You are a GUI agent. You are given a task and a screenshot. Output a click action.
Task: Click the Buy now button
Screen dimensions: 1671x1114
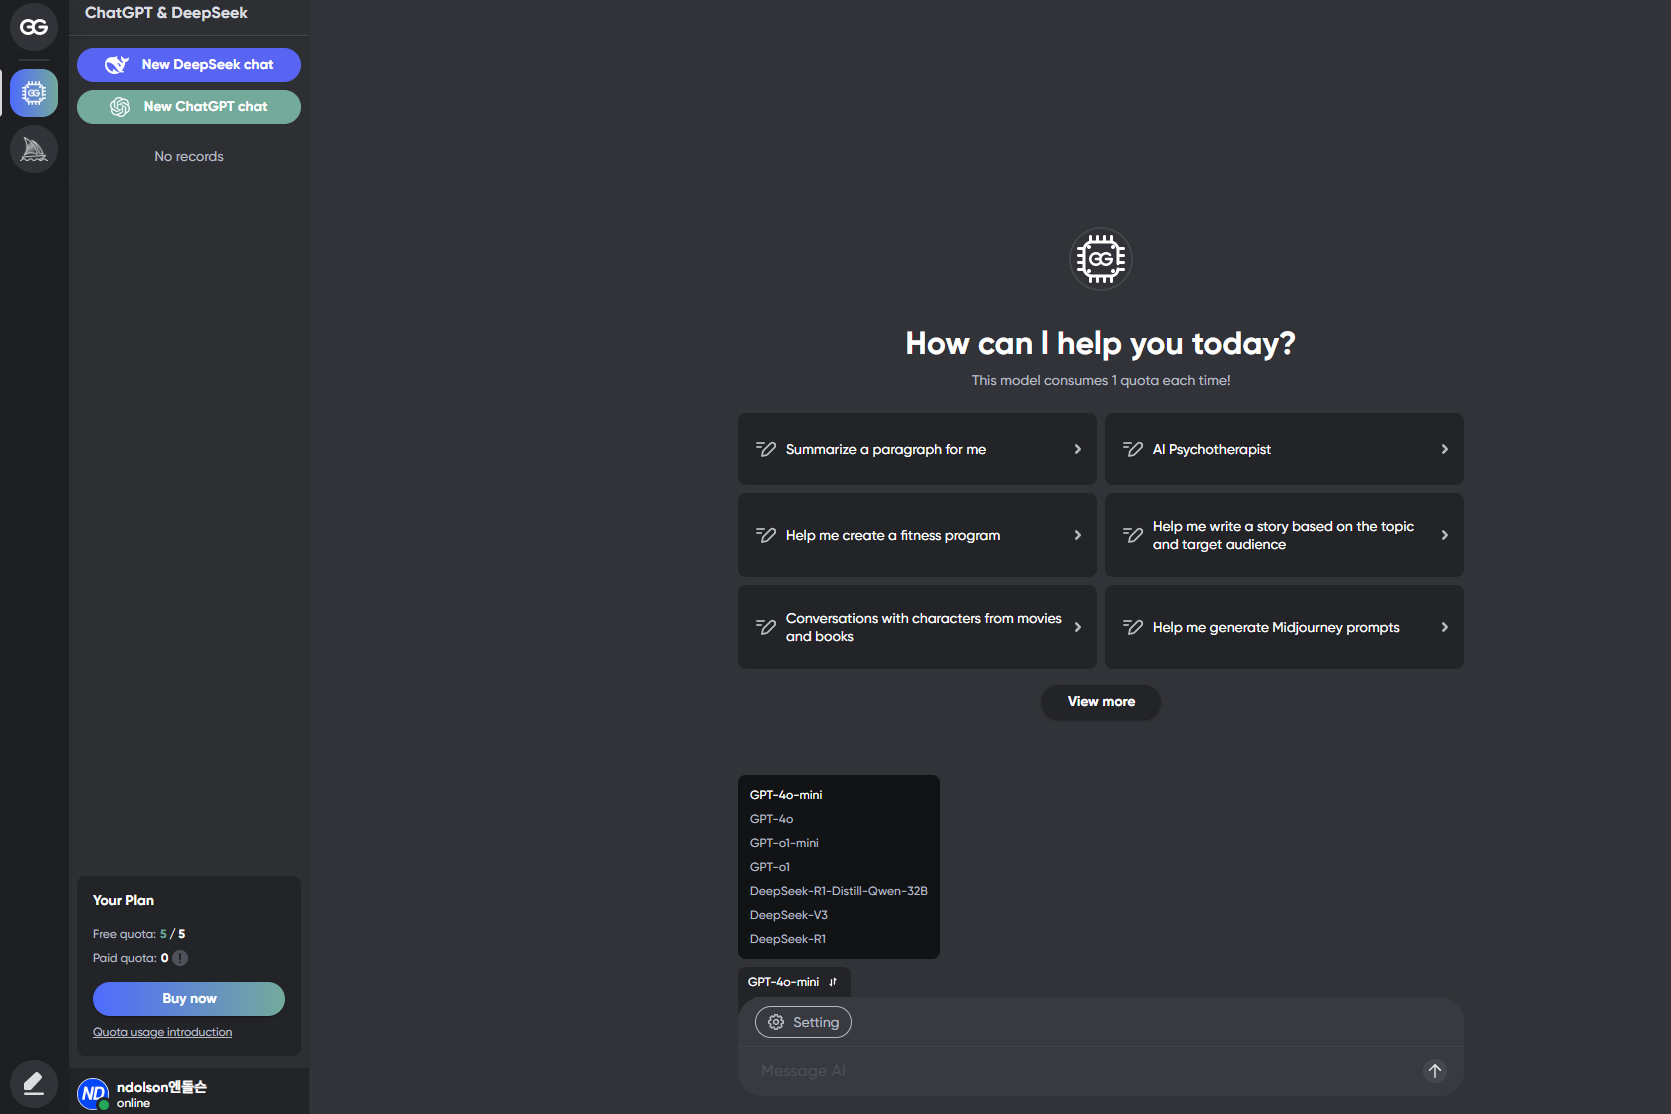coord(189,999)
